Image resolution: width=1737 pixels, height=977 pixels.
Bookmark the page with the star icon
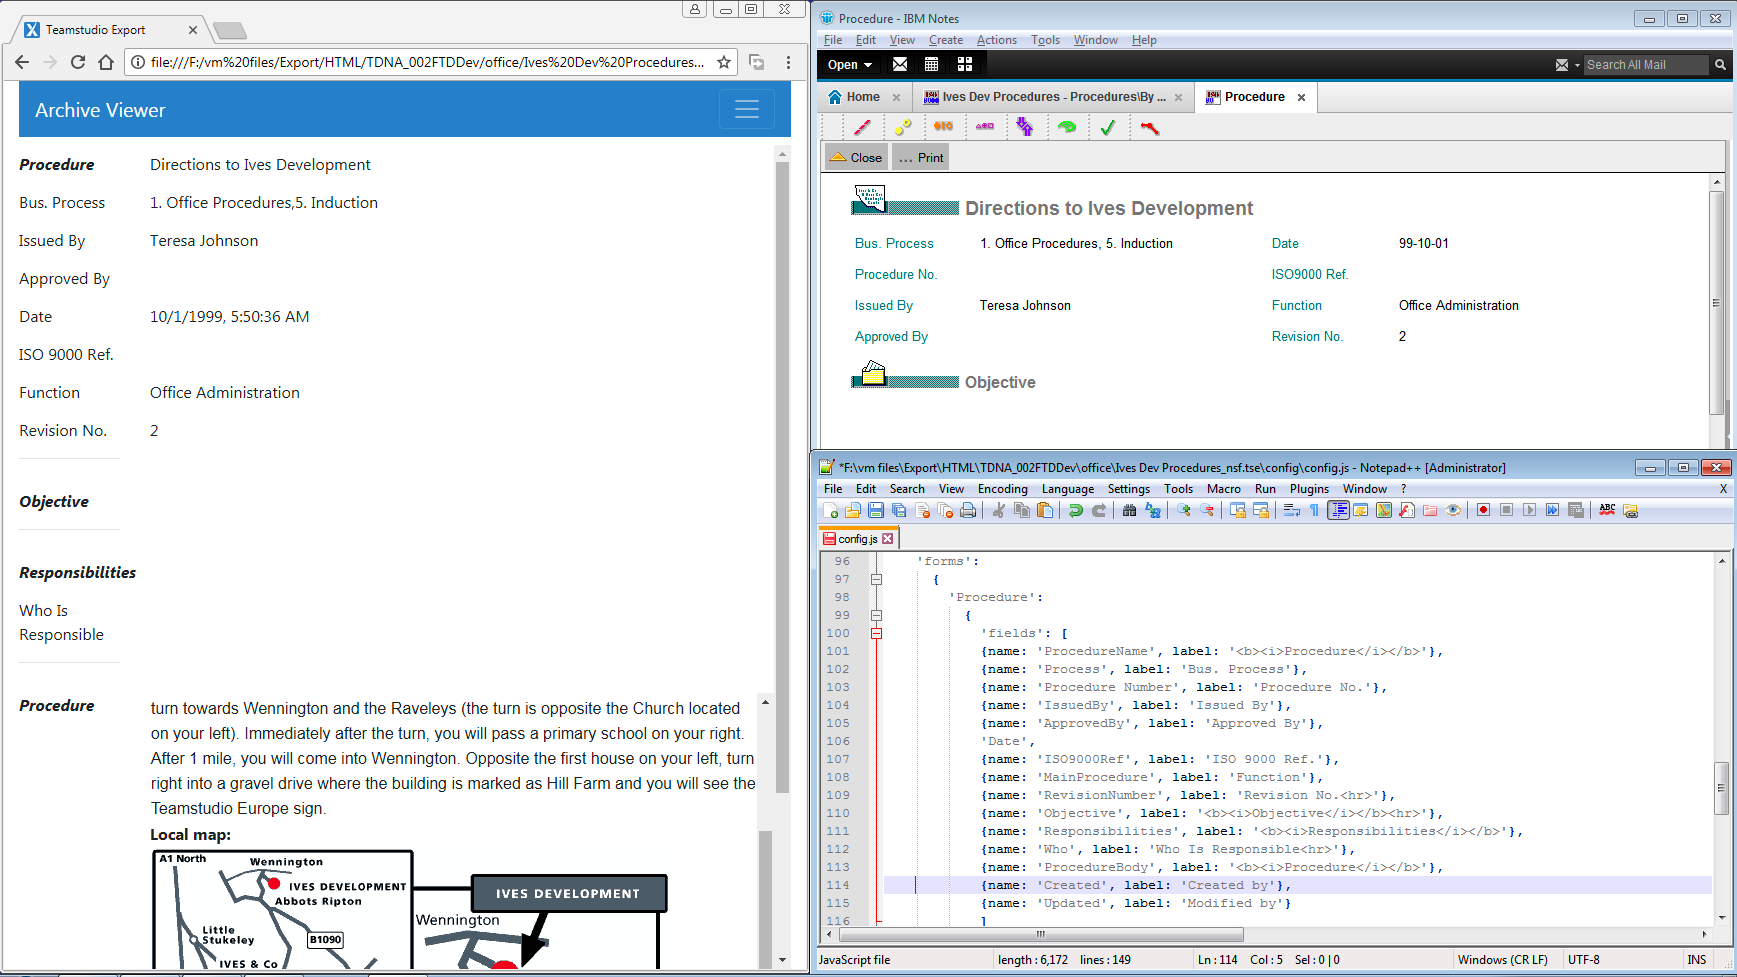click(724, 62)
